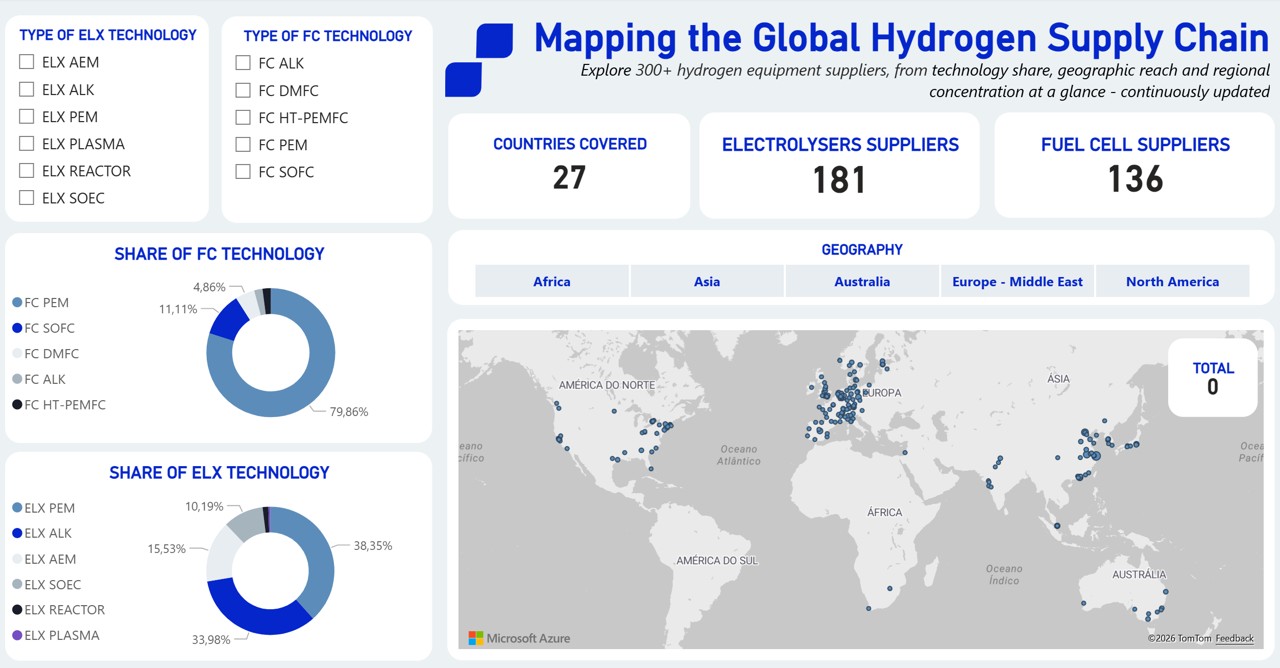Choose the Asia geography button

tap(707, 282)
